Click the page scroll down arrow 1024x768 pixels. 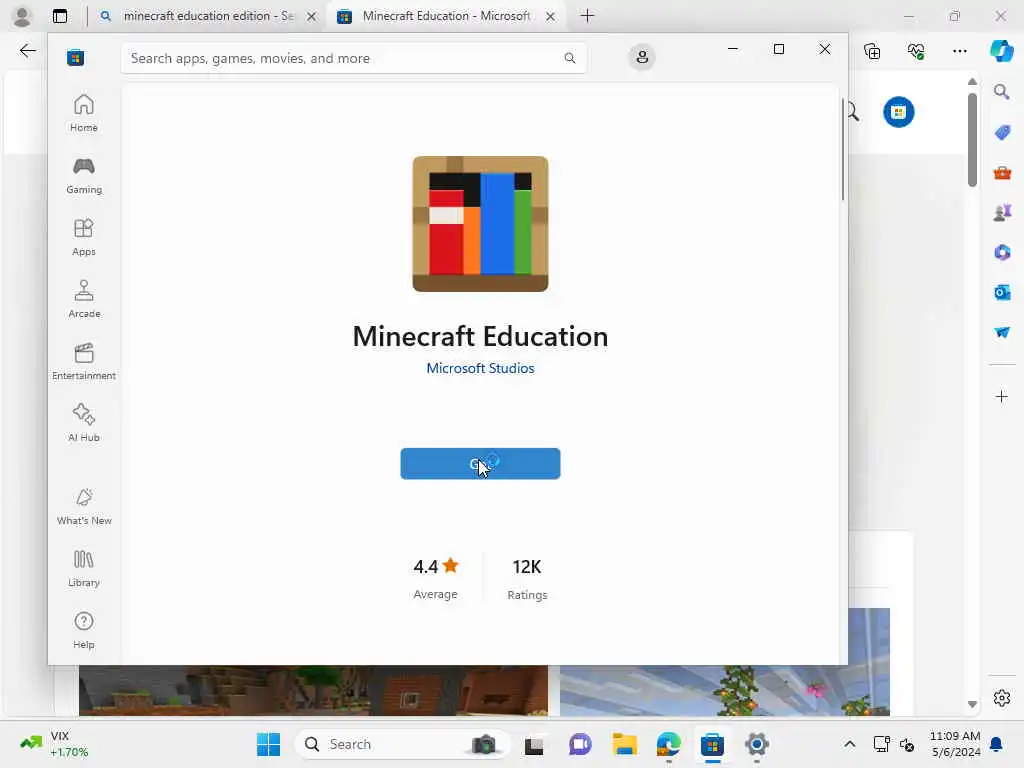[972, 704]
